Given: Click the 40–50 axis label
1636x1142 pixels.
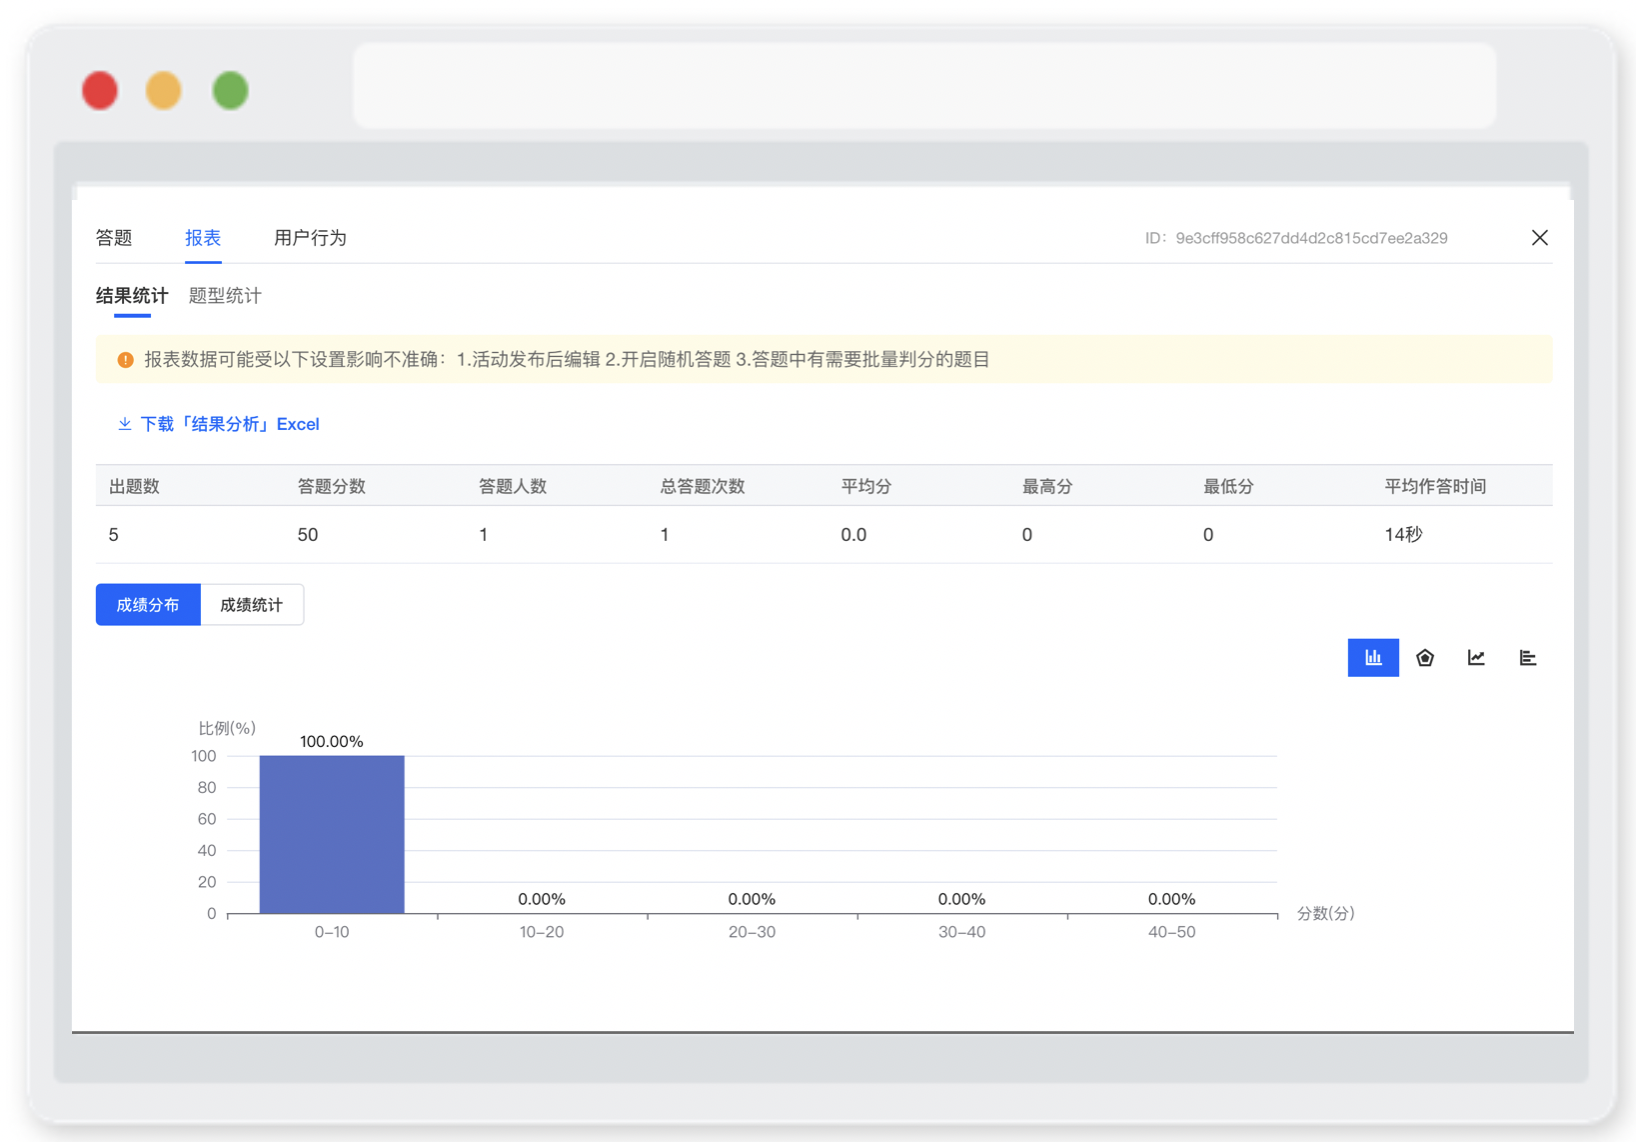Looking at the screenshot, I should tap(1172, 932).
